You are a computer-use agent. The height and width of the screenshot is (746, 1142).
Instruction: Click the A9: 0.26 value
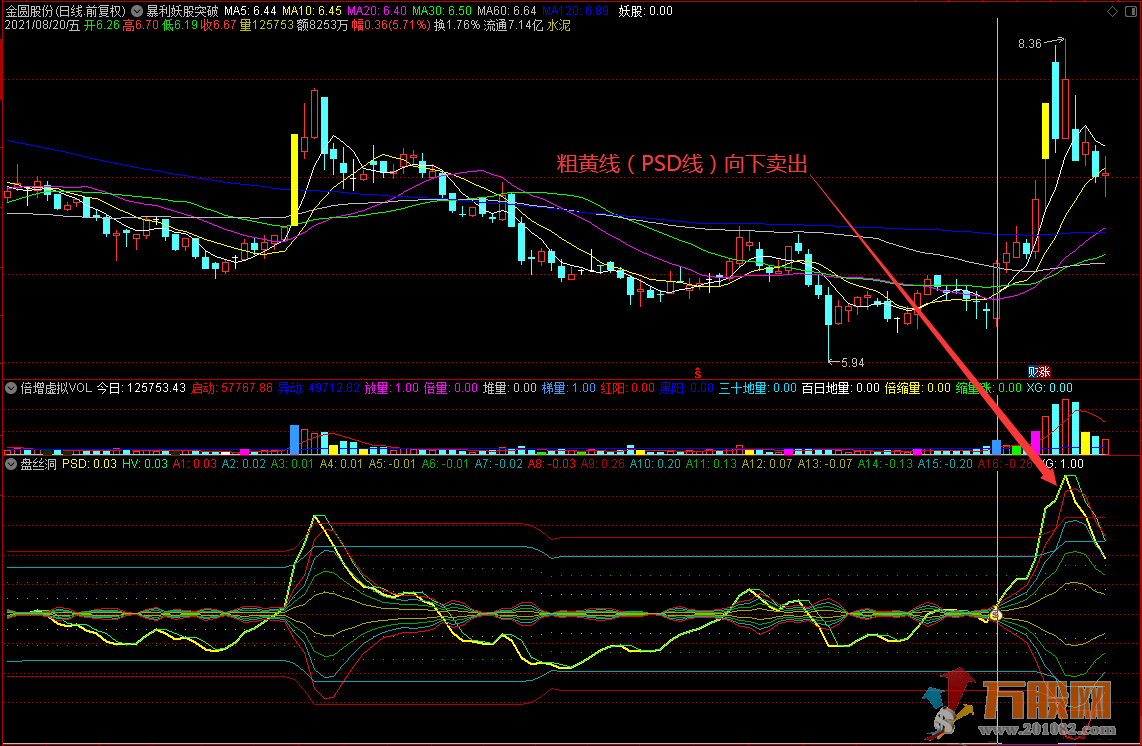coord(603,464)
